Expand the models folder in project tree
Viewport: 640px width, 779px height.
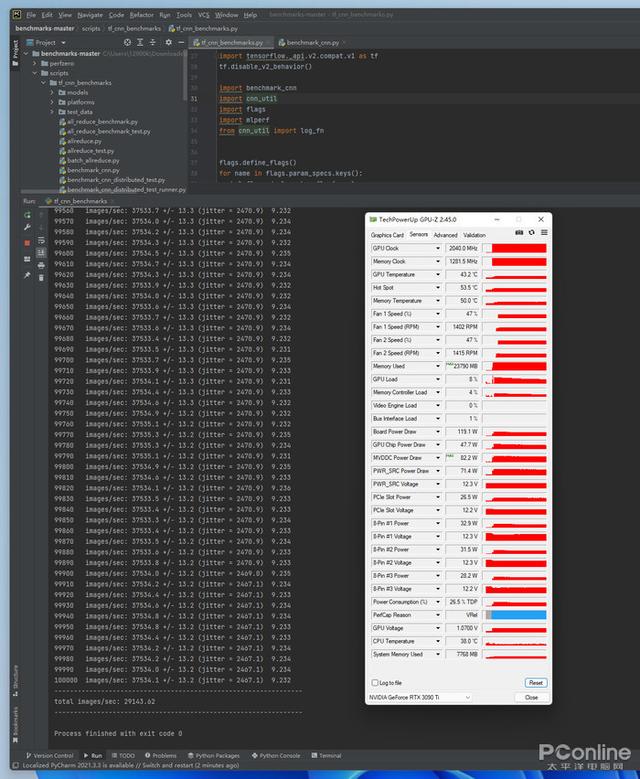pos(52,92)
